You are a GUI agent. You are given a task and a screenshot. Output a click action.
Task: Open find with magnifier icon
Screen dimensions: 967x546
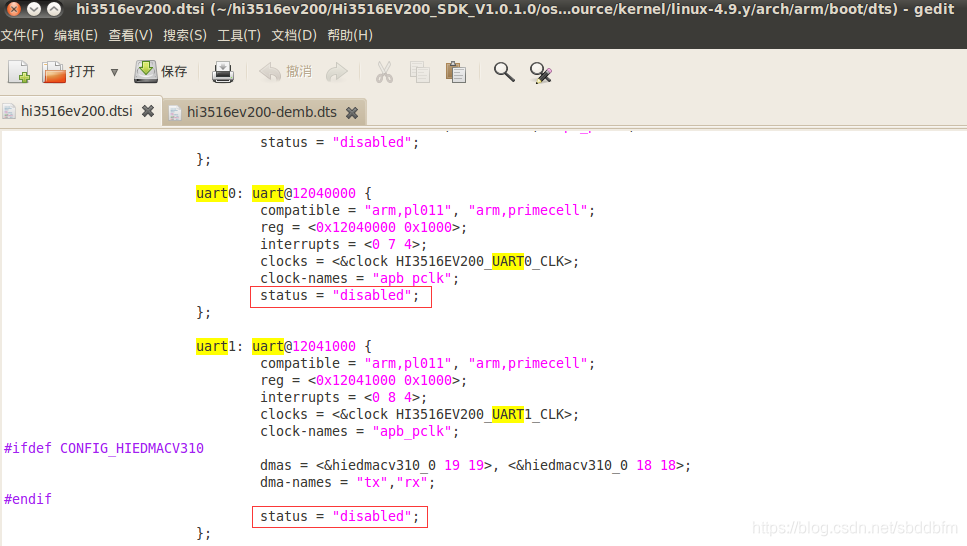click(x=504, y=72)
